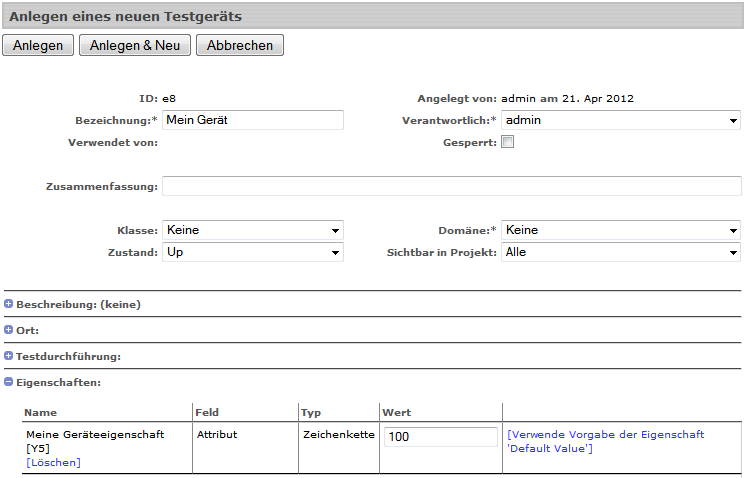Image resolution: width=745 pixels, height=478 pixels.
Task: Click the Beschreibung: (keine) section header
Action: [x=78, y=304]
